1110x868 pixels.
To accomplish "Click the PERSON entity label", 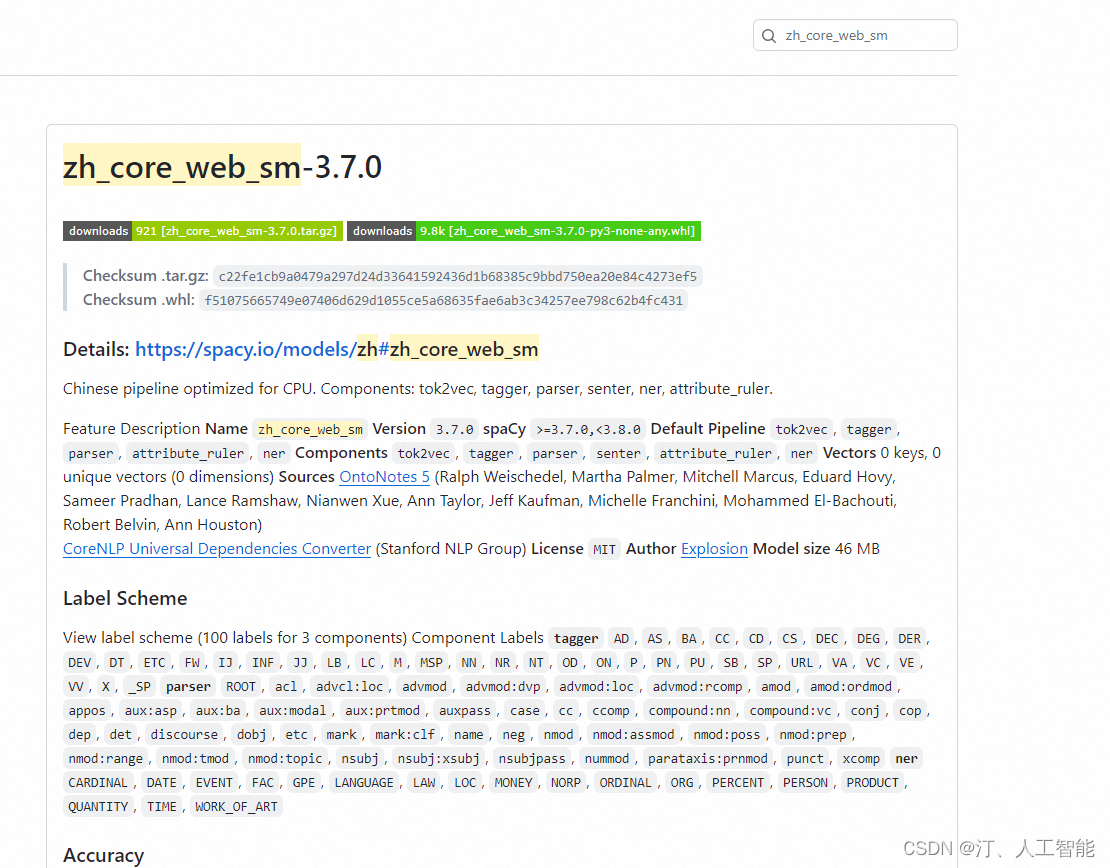I will tap(805, 783).
